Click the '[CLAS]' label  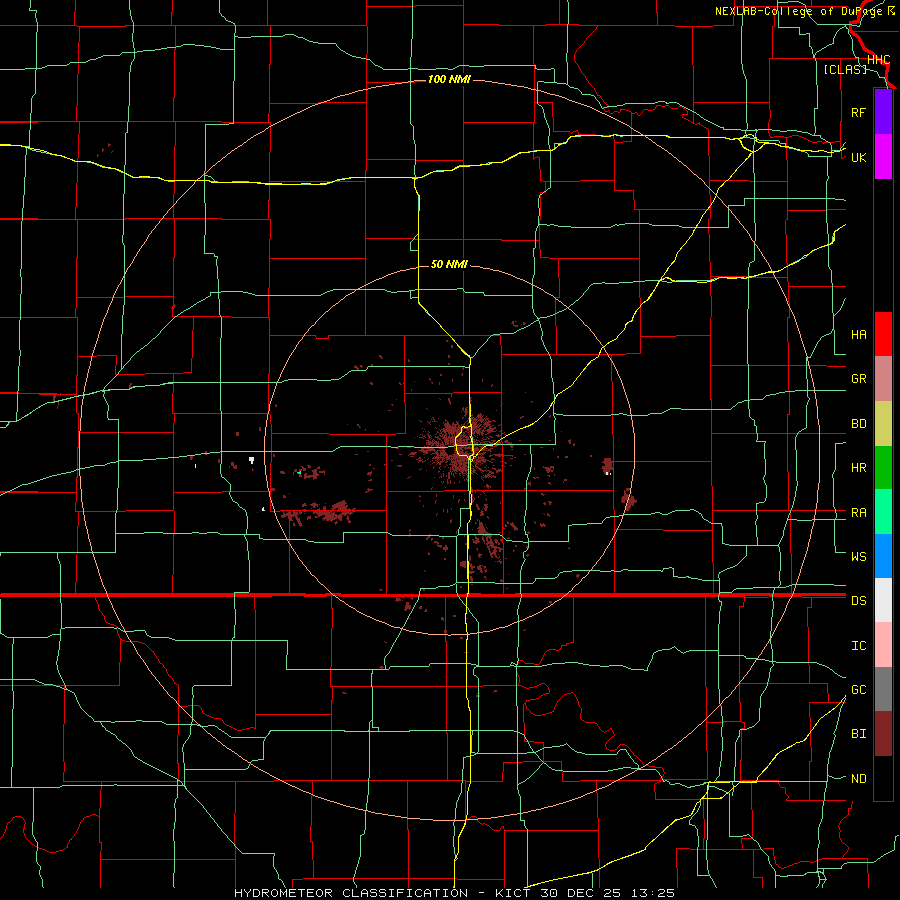pos(845,69)
